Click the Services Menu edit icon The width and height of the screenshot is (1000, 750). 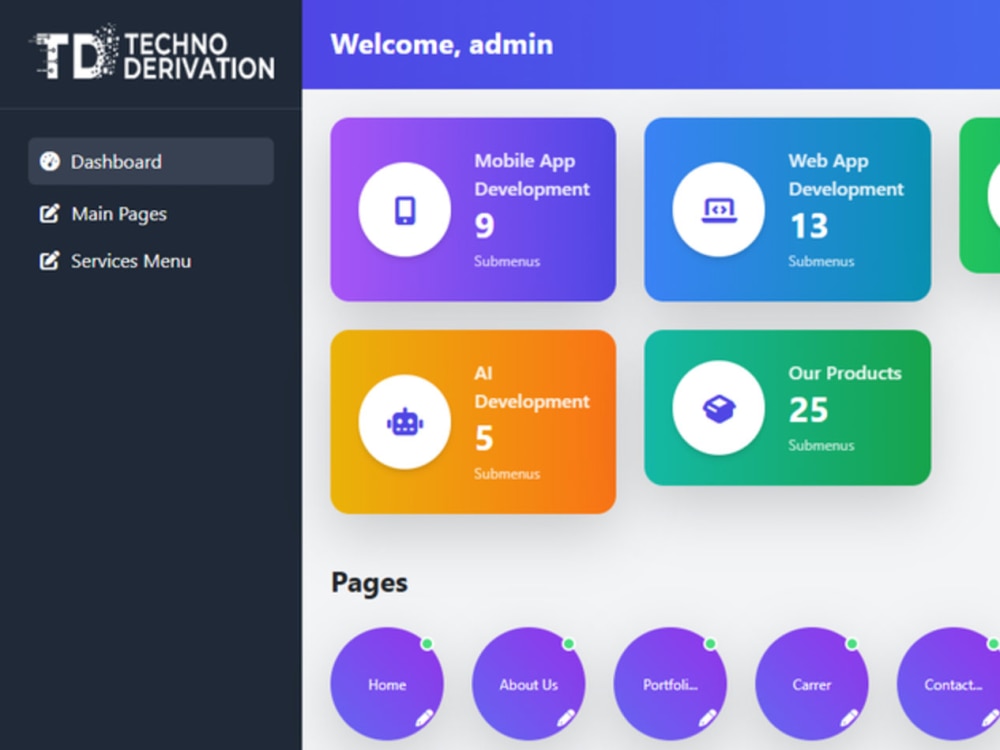pos(50,261)
